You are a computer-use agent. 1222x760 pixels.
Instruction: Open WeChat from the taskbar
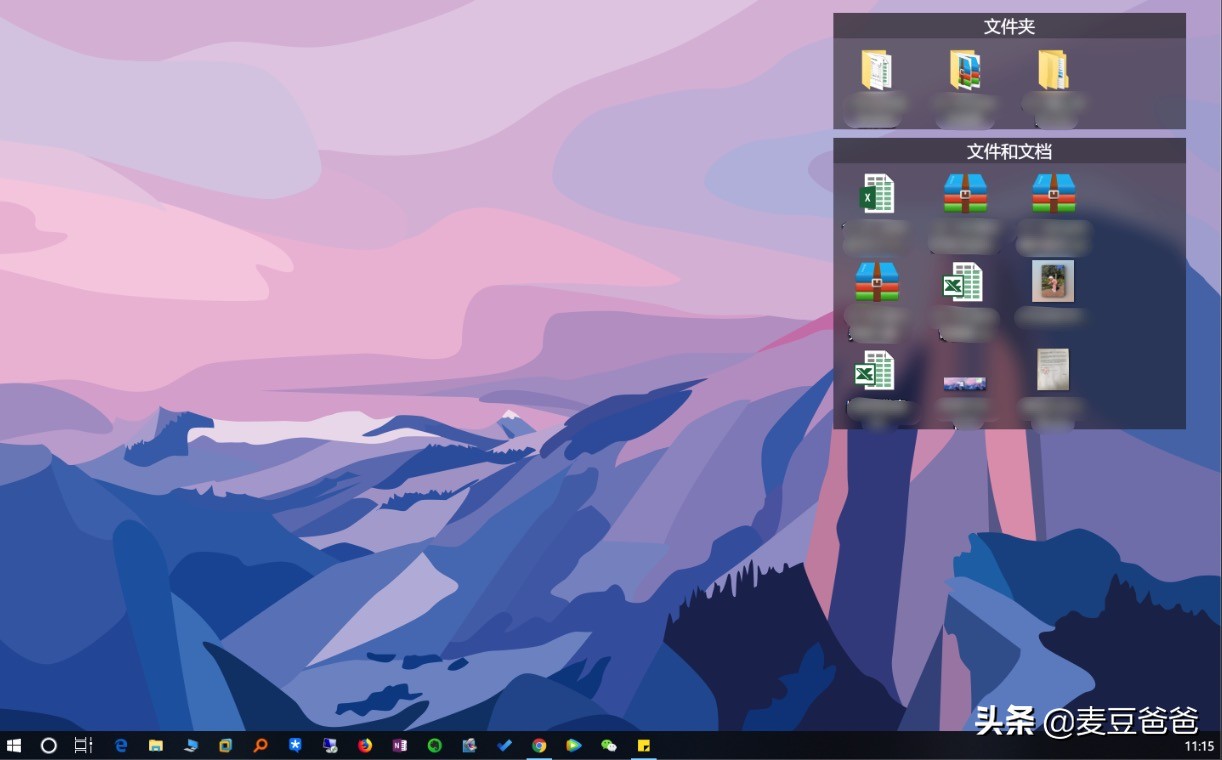click(609, 745)
